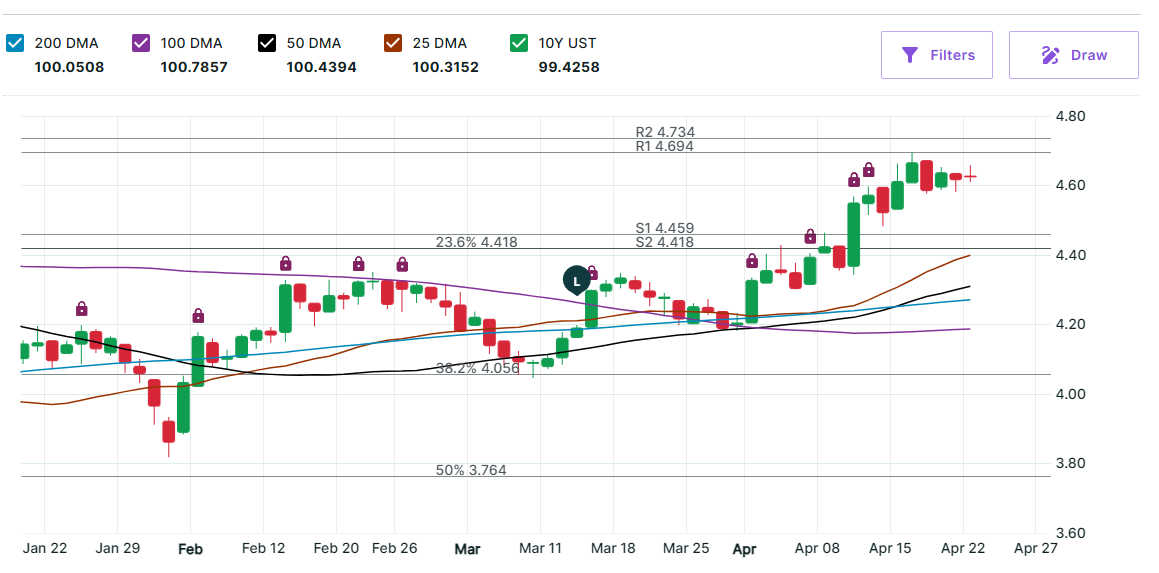Click the 4.20 y-axis label
The width and height of the screenshot is (1159, 573).
click(x=1072, y=325)
